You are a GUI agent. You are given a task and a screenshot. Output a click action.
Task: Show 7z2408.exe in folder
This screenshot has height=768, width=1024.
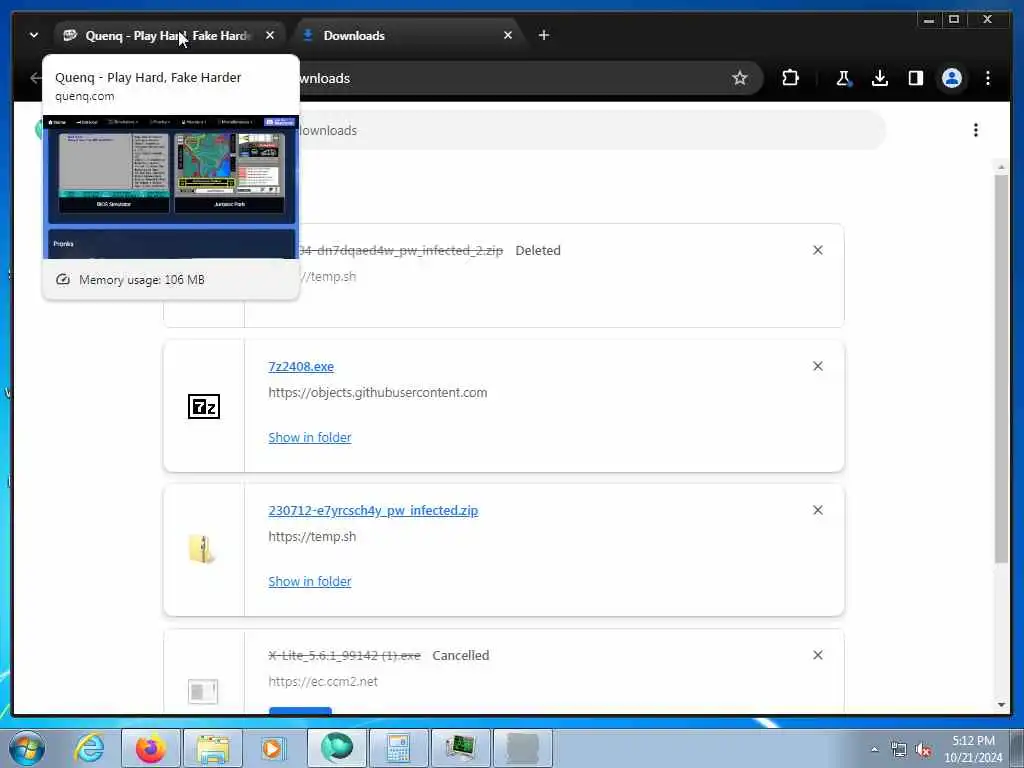(x=310, y=438)
